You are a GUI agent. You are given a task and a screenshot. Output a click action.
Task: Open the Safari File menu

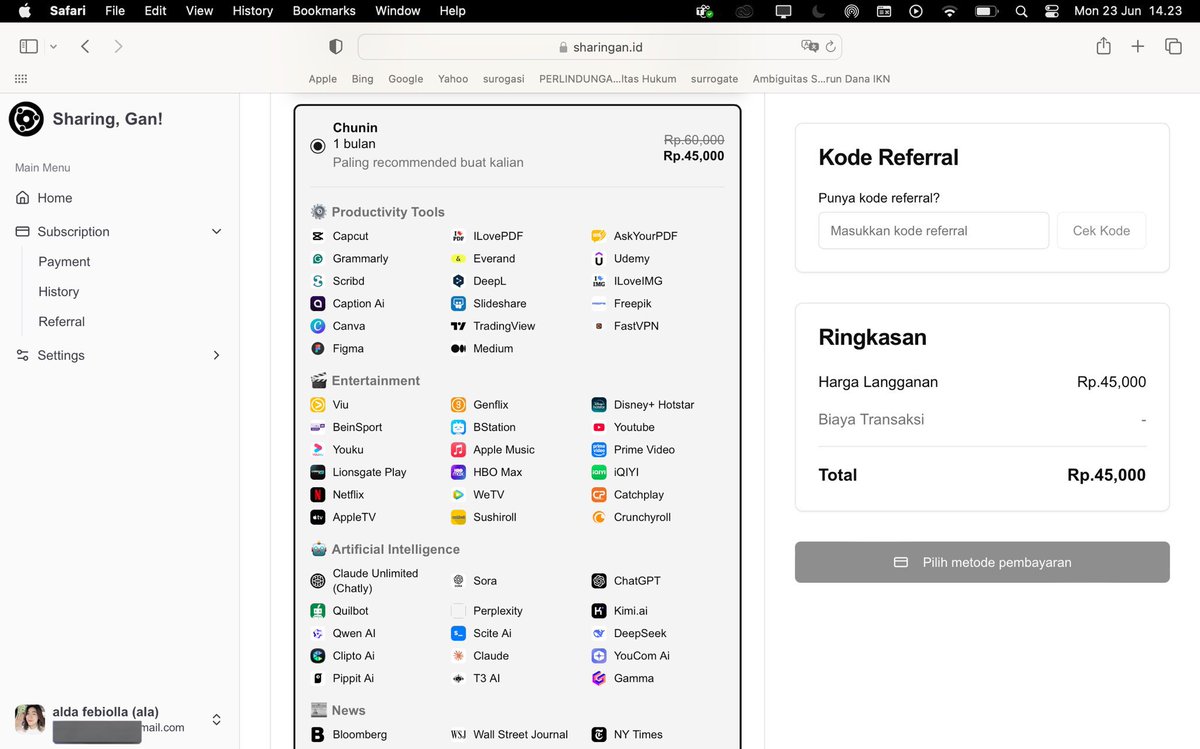[115, 11]
